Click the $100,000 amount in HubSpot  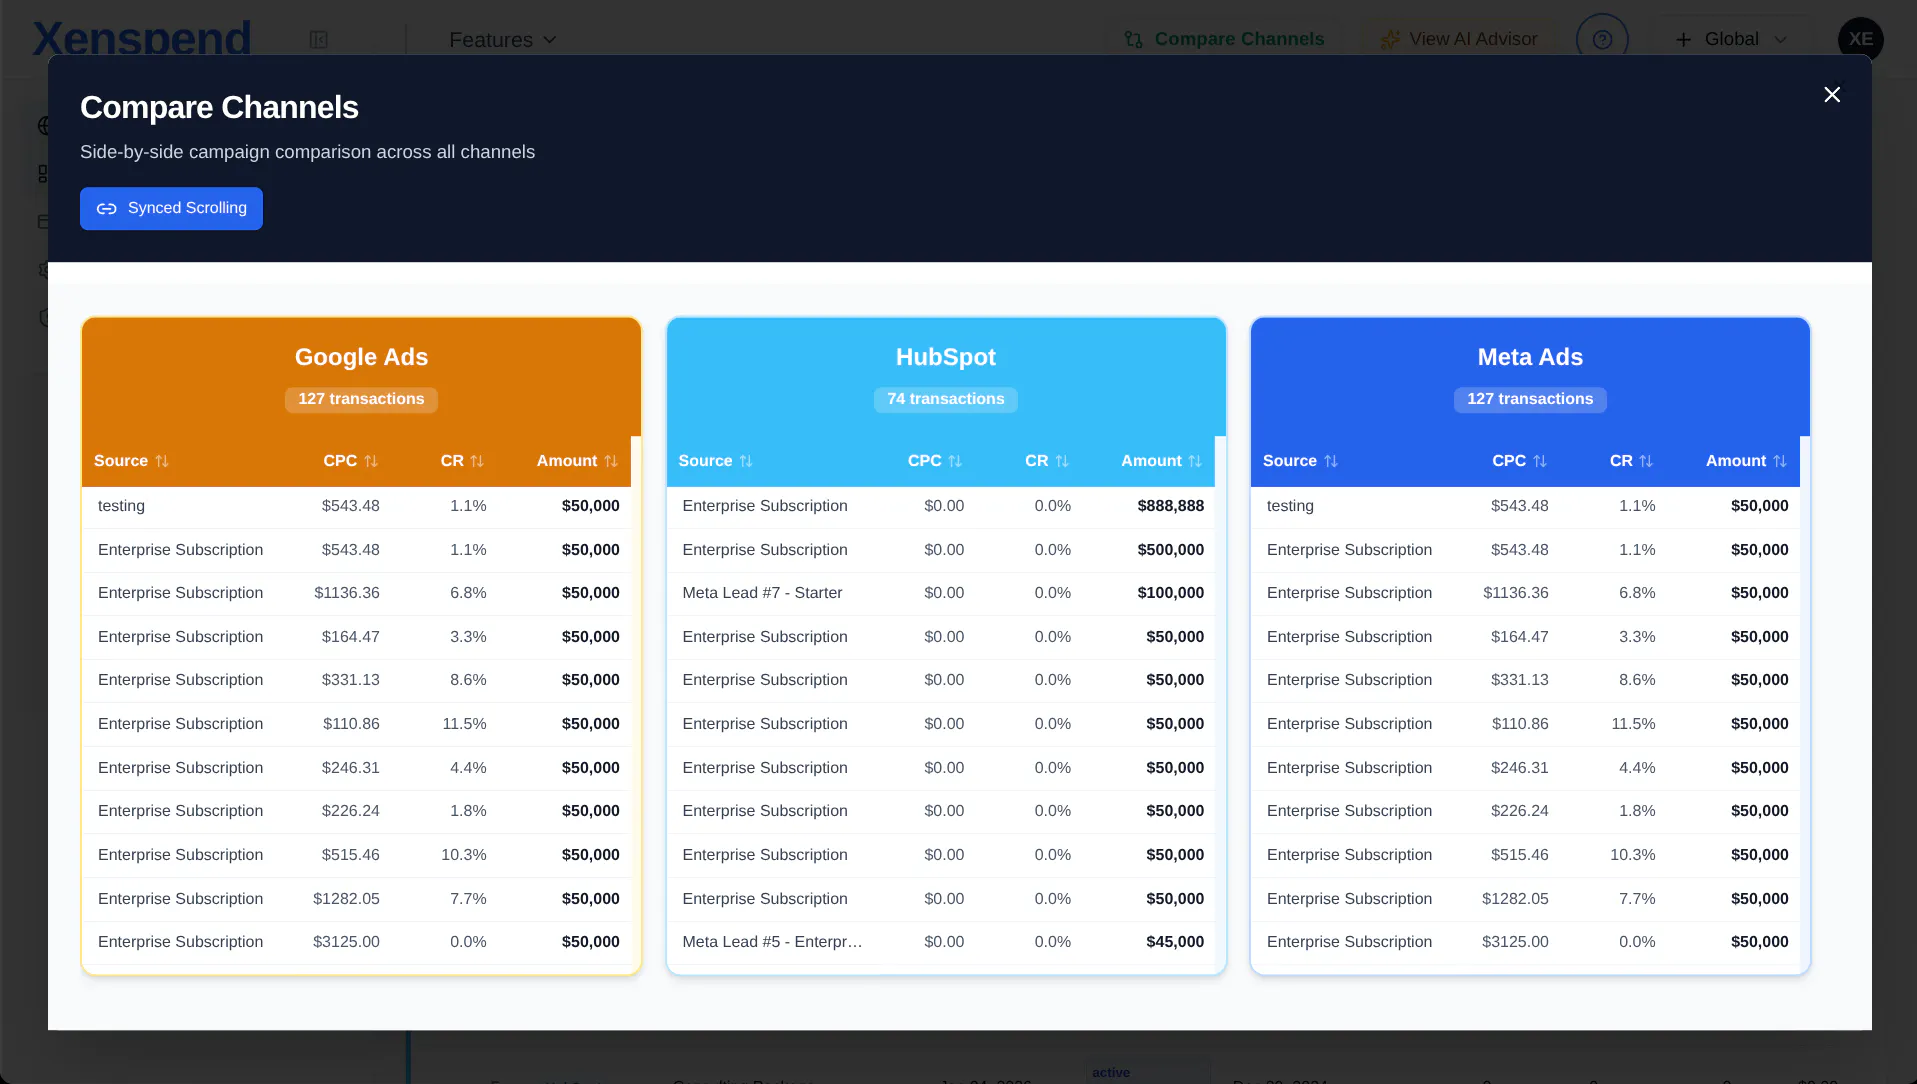pyautogui.click(x=1170, y=593)
